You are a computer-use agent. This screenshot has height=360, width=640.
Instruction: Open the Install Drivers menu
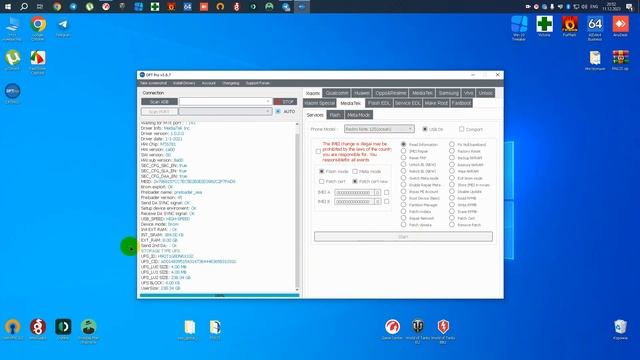coord(184,83)
